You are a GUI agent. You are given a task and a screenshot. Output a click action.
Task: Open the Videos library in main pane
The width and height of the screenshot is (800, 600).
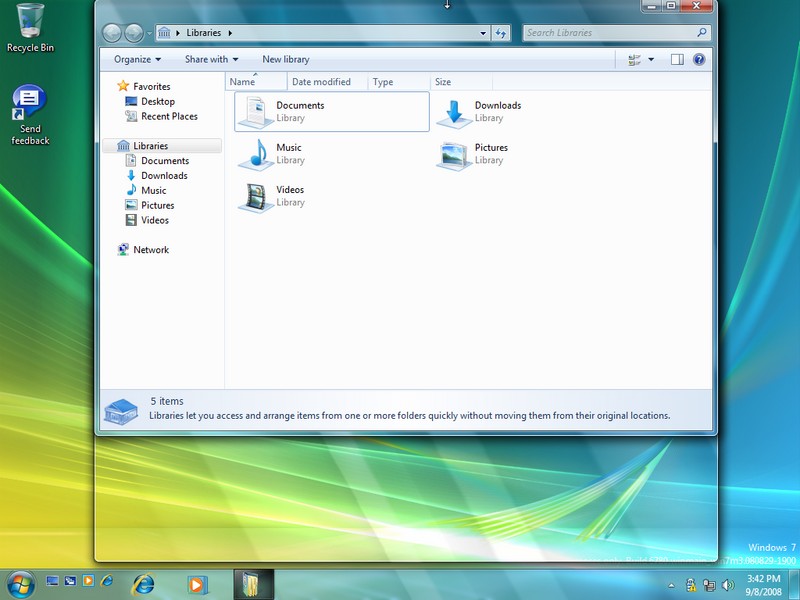(257, 196)
